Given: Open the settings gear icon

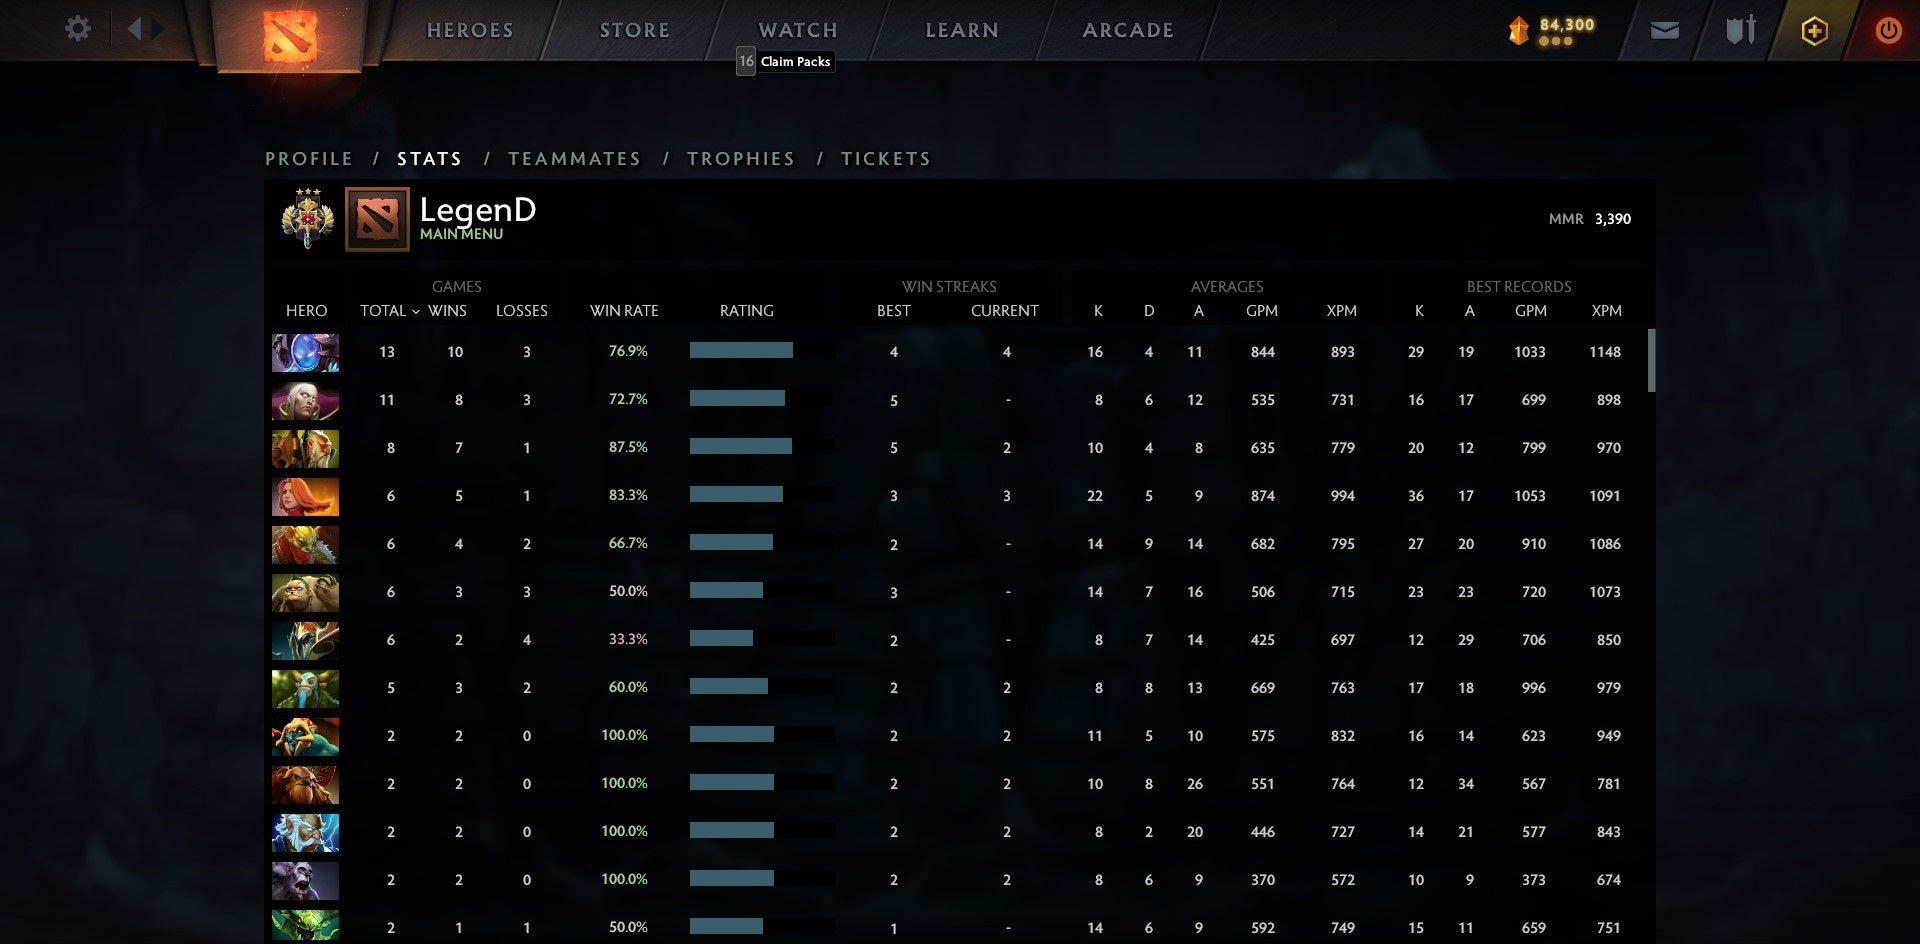Looking at the screenshot, I should coord(77,29).
